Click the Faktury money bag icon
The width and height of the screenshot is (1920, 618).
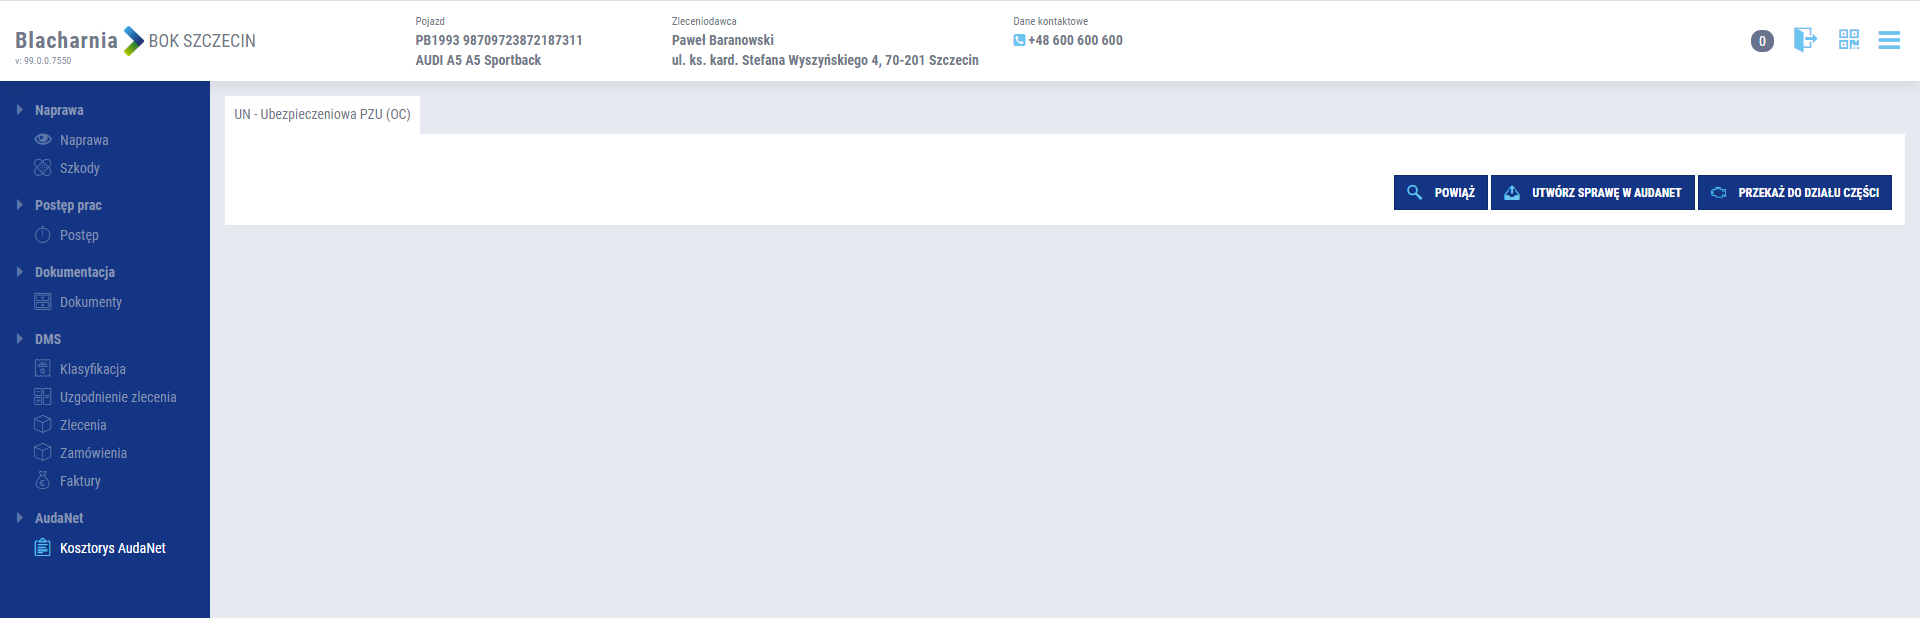(x=43, y=481)
